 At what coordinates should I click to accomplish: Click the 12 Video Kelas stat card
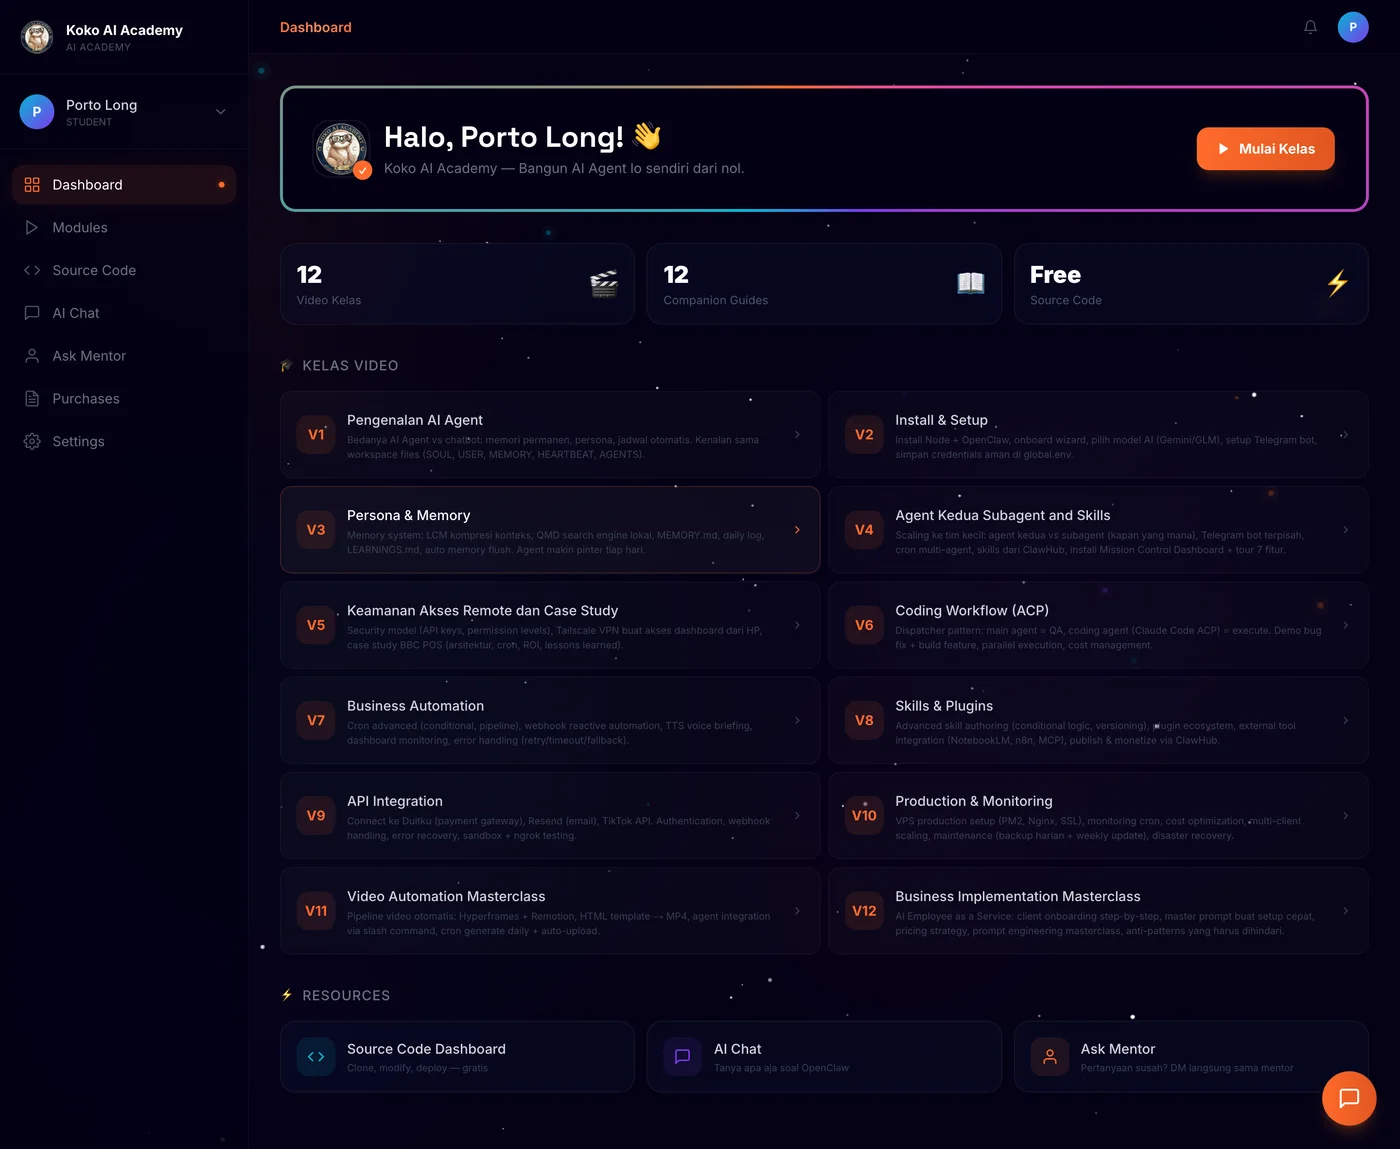(457, 284)
